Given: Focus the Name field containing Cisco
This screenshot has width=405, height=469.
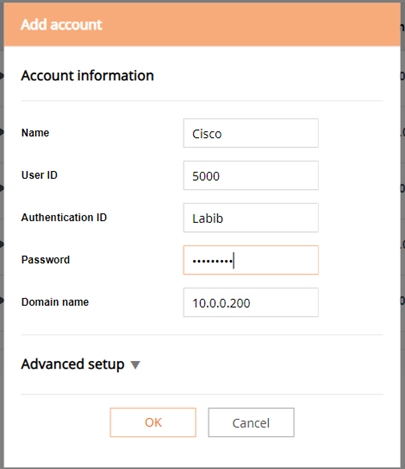Looking at the screenshot, I should (251, 133).
